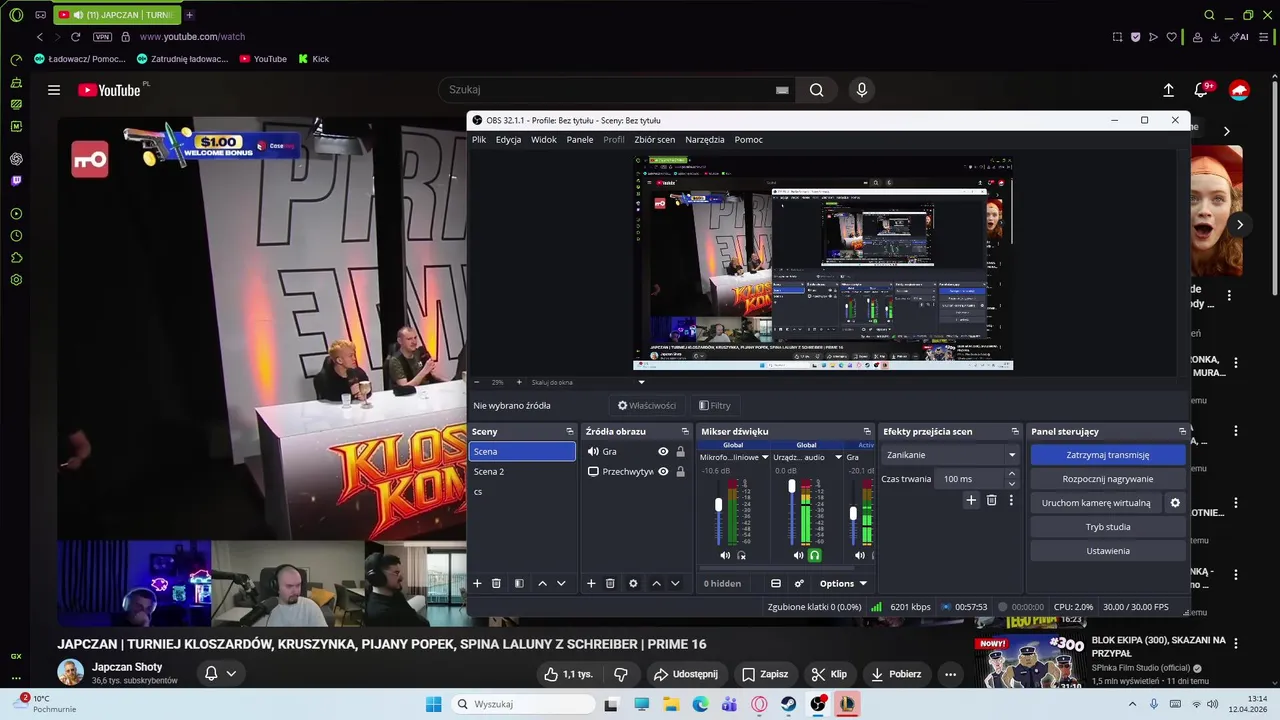Delete source with Źródła obrazu trash icon
1280x720 pixels.
(610, 583)
